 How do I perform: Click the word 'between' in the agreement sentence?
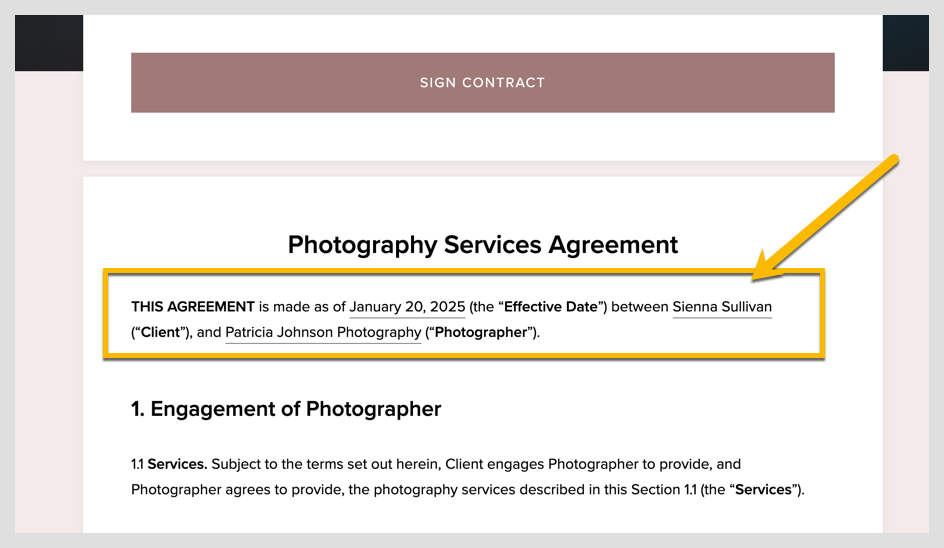click(639, 307)
